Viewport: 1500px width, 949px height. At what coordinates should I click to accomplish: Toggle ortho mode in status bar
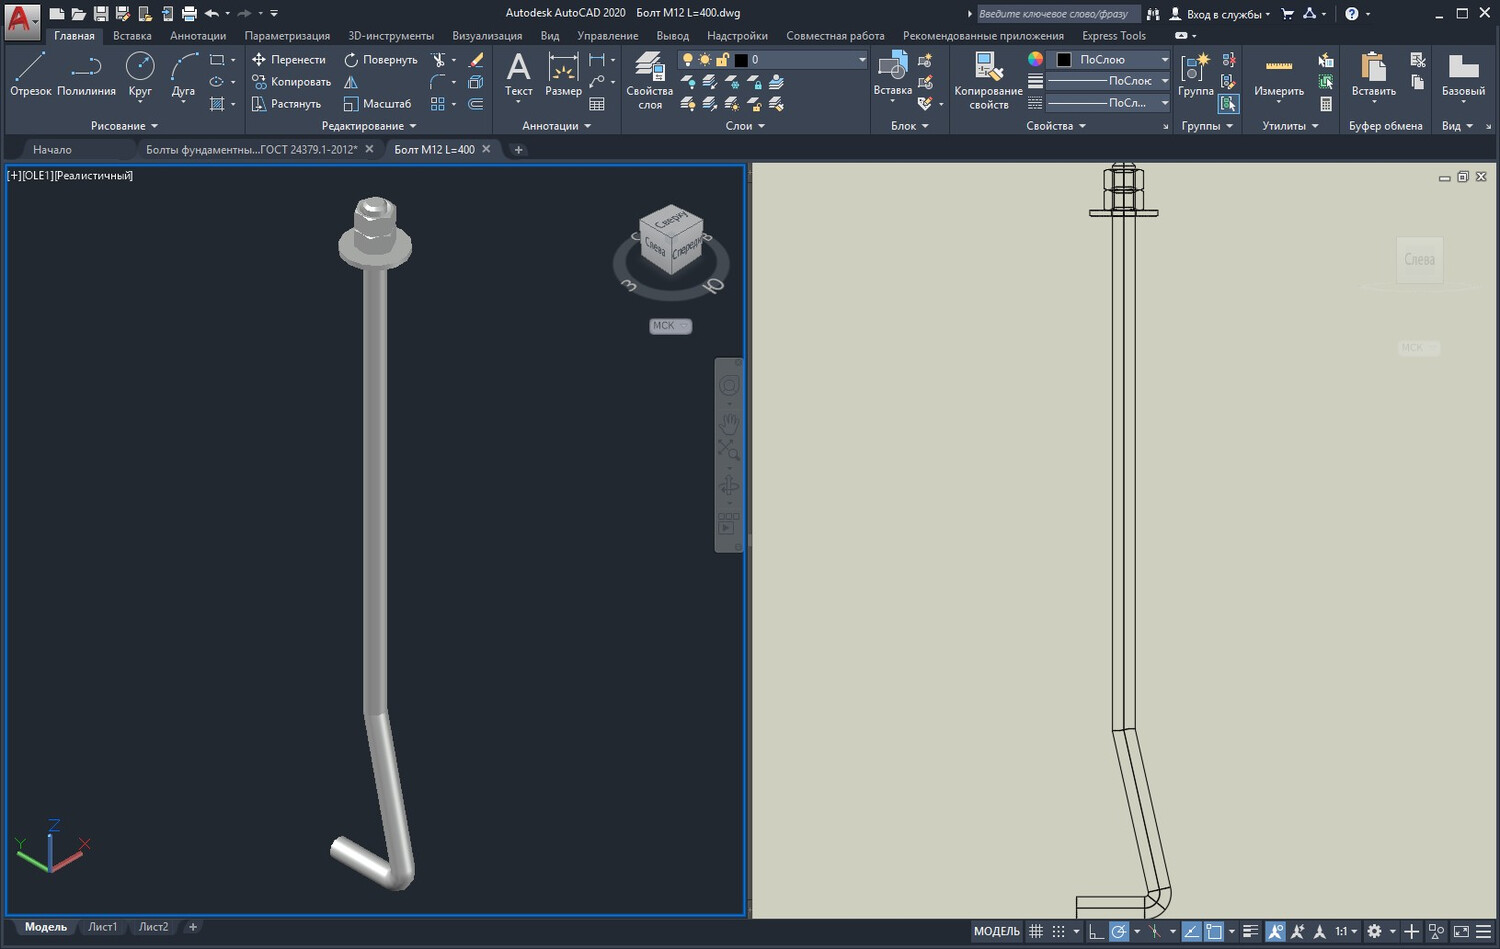click(1096, 932)
